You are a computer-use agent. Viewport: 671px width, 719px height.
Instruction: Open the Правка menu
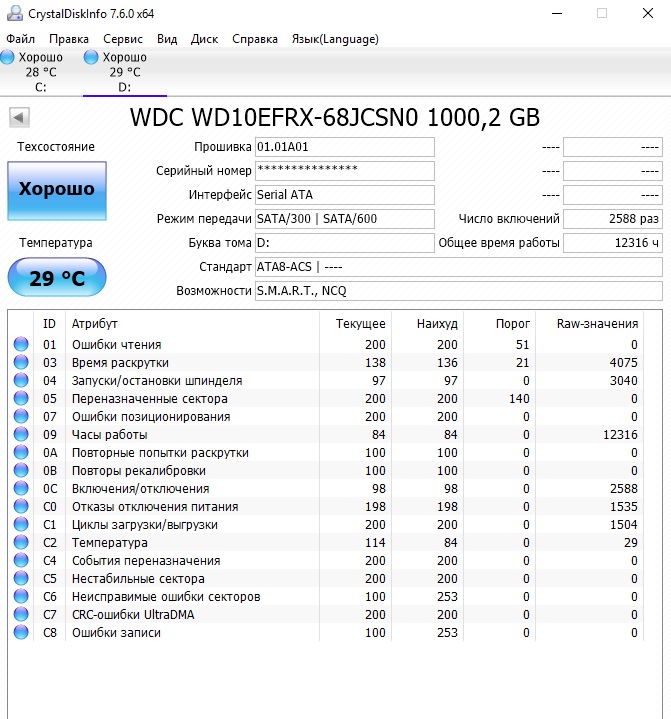(x=69, y=39)
